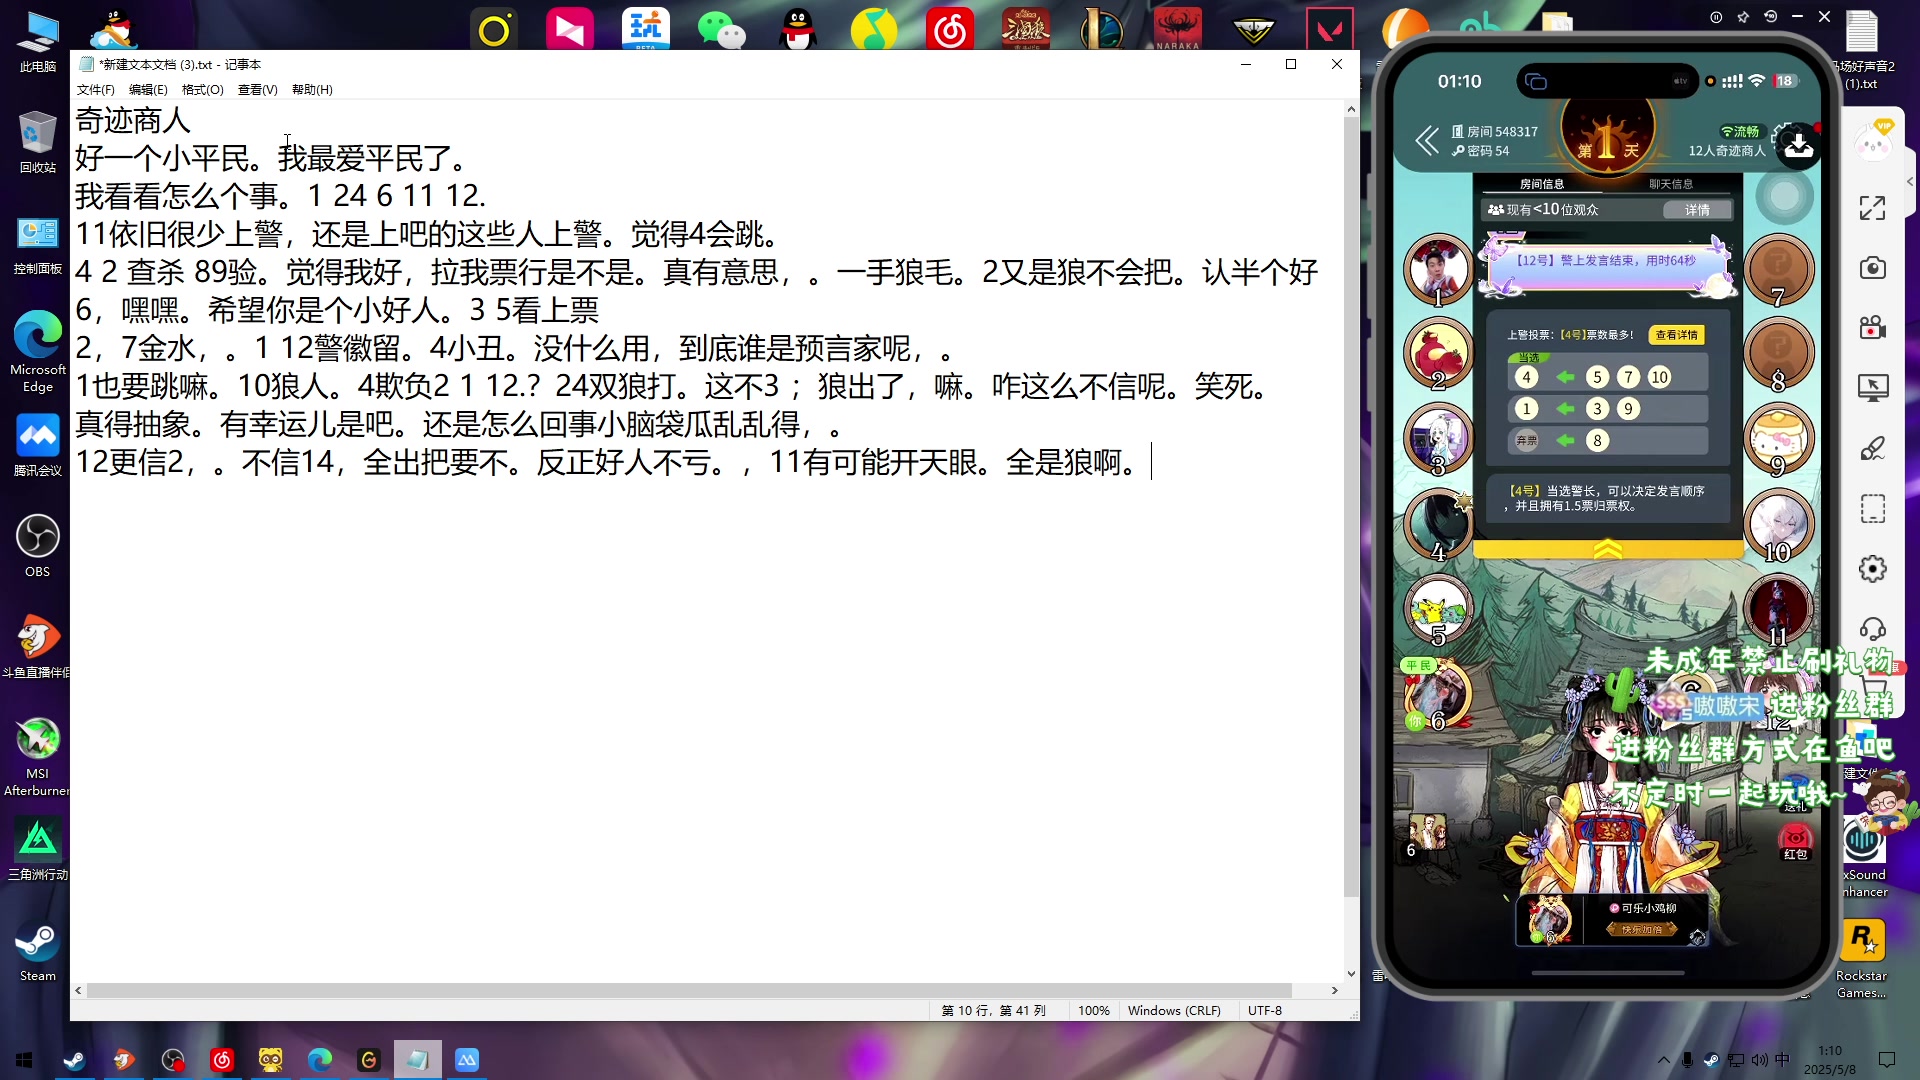Collapse the mirror sidebar with the side arrow
Image resolution: width=1920 pixels, height=1080 pixels.
[x=1909, y=182]
